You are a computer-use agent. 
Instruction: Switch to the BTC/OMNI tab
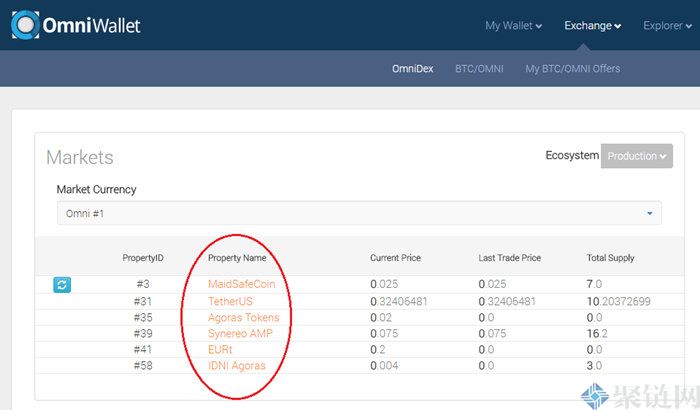coord(479,69)
